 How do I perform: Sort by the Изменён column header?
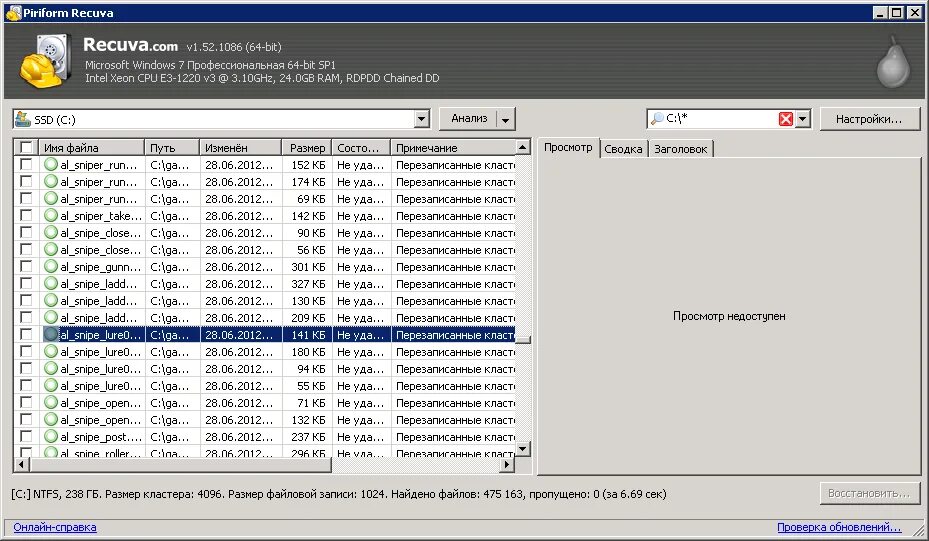coord(241,148)
